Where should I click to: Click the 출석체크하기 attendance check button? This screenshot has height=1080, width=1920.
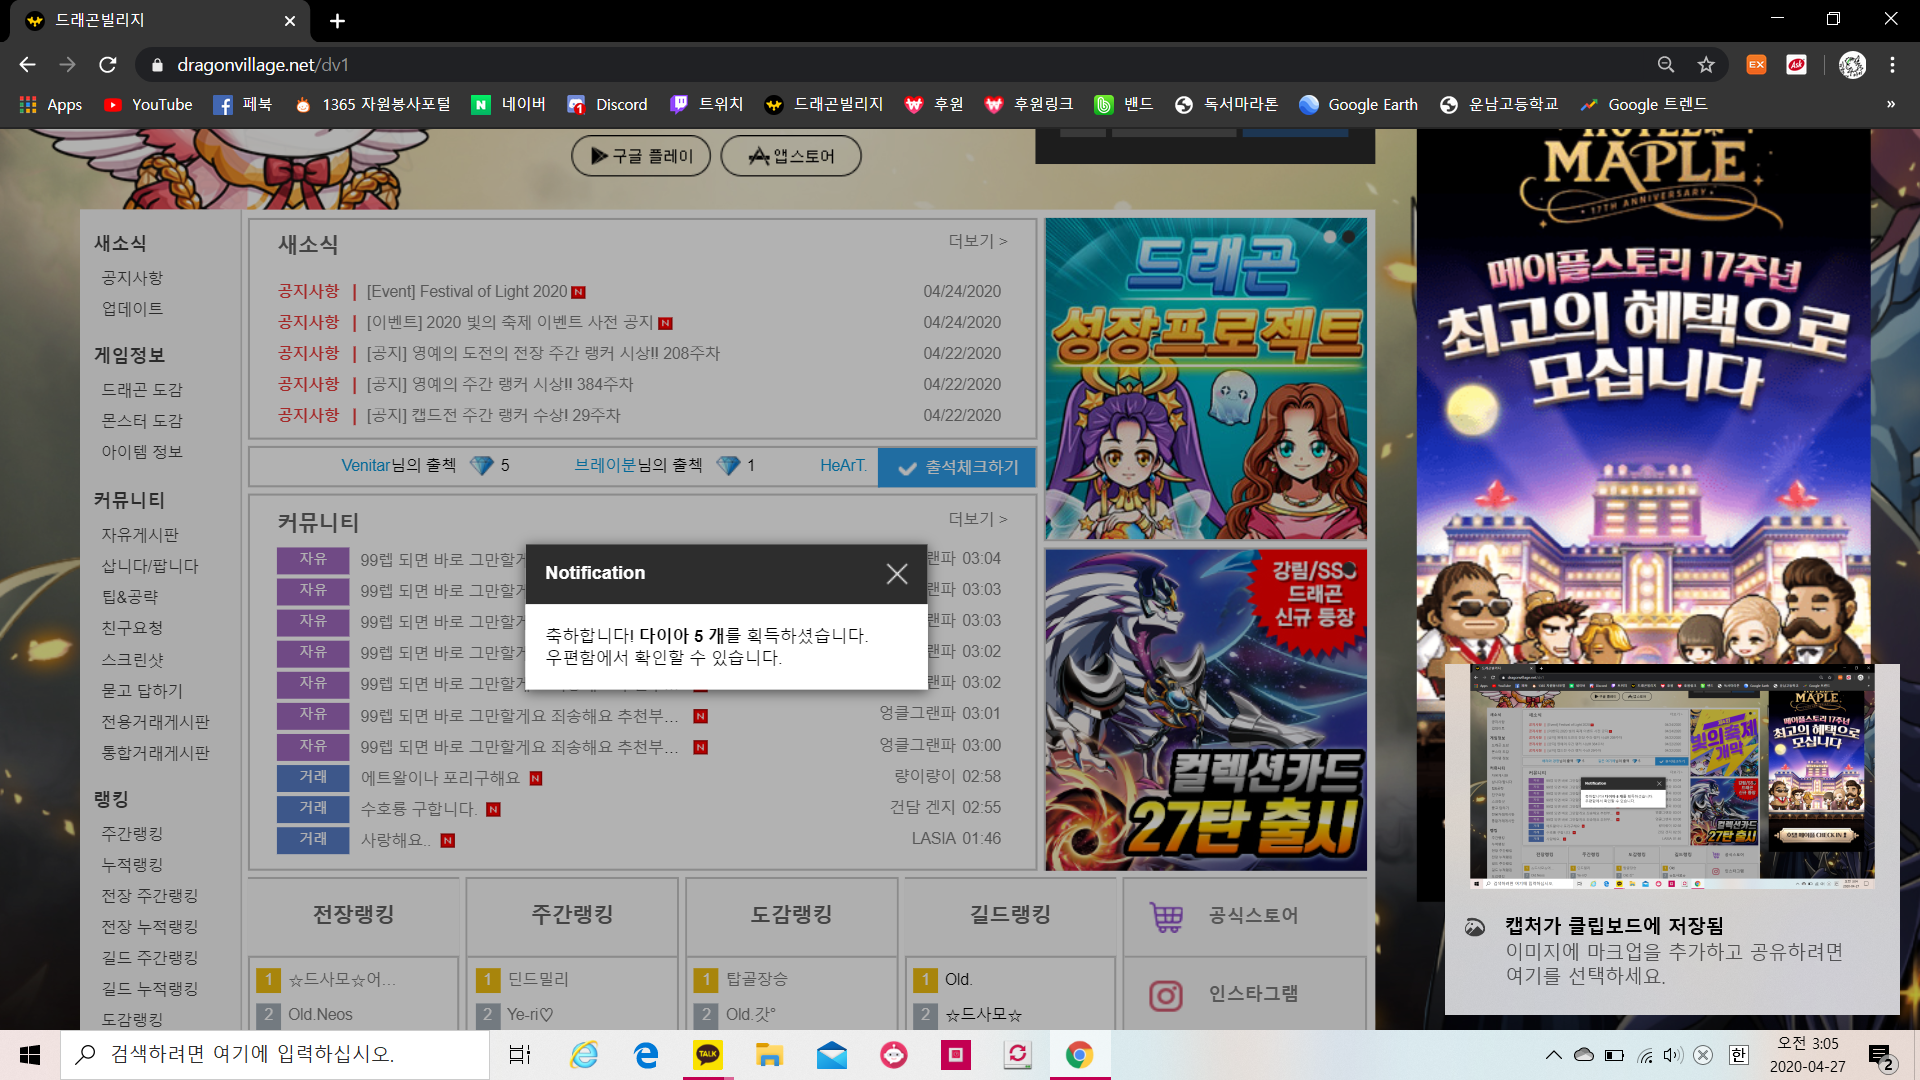pyautogui.click(x=957, y=467)
